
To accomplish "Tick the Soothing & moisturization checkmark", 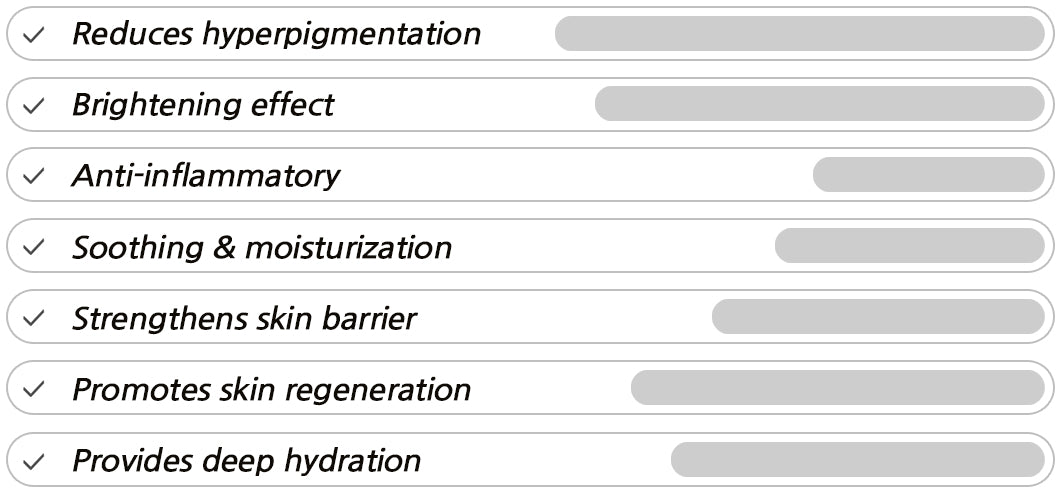I will [34, 248].
